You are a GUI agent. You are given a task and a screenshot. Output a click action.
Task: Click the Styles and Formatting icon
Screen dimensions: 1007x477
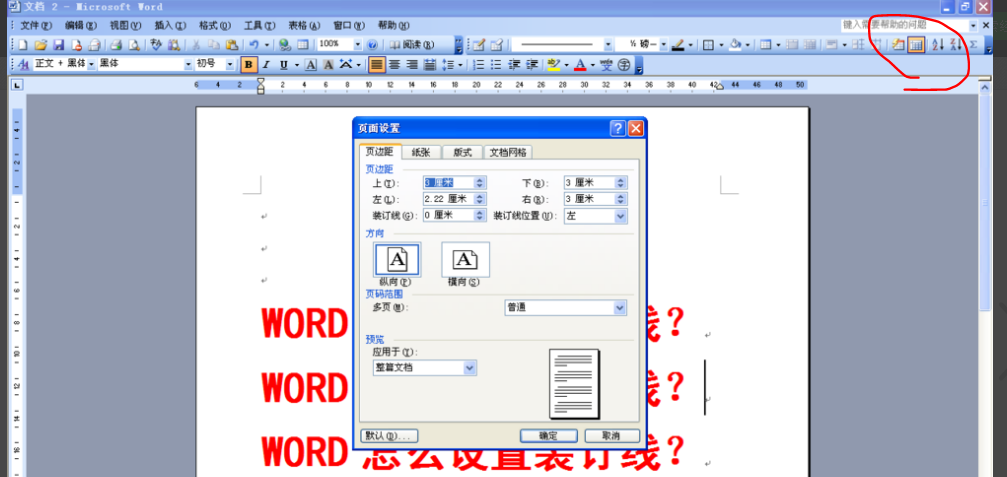click(24, 64)
